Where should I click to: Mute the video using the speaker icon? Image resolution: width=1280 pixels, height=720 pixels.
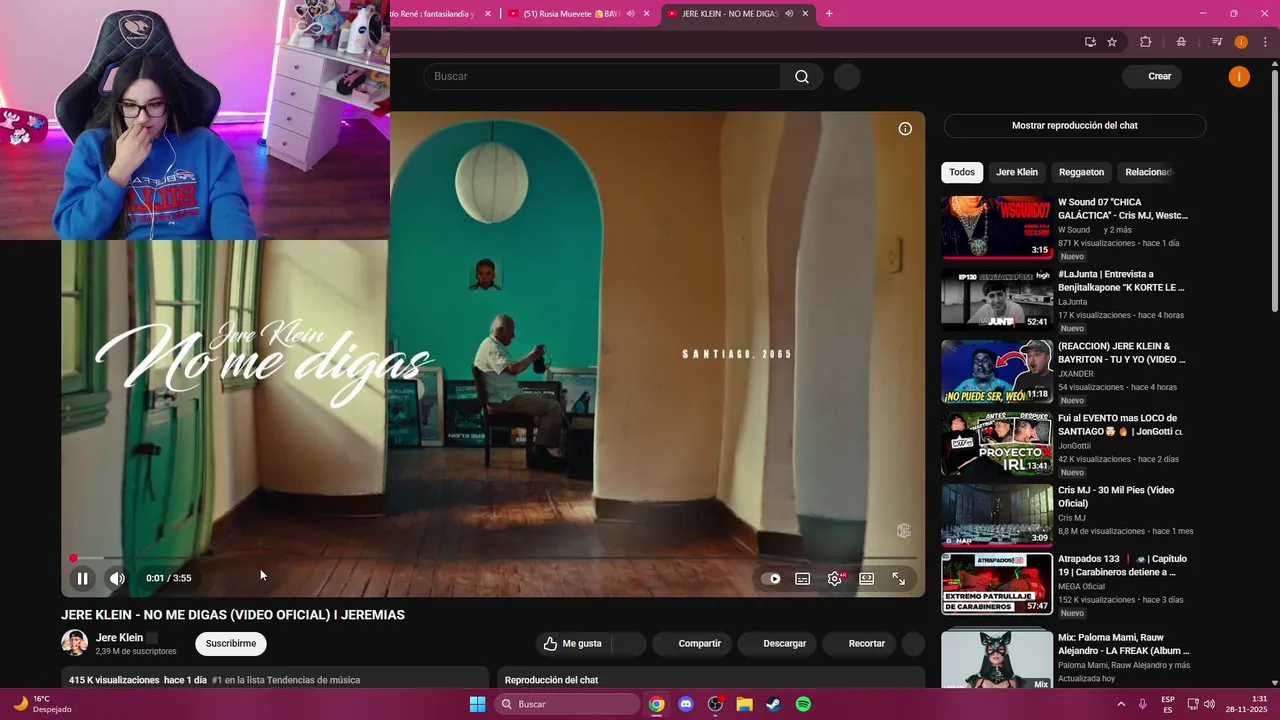[x=117, y=578]
